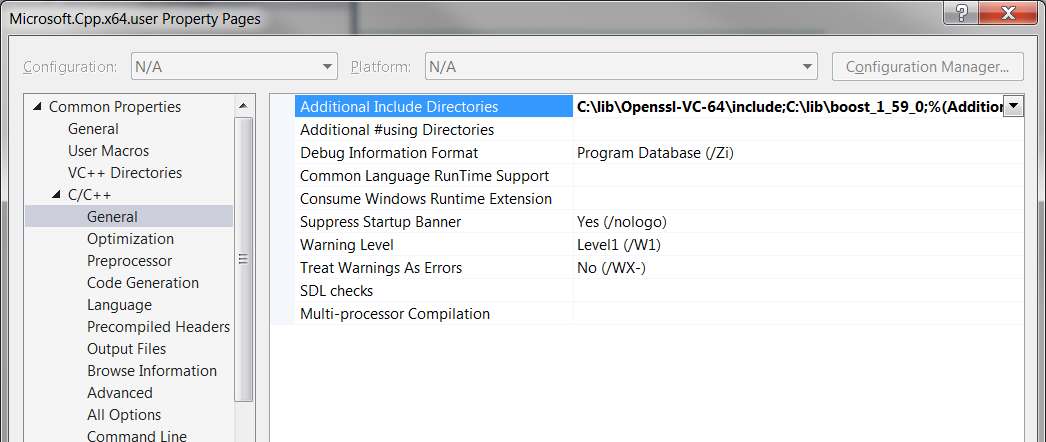
Task: Collapse the Common Properties tree node
Action: coord(38,107)
